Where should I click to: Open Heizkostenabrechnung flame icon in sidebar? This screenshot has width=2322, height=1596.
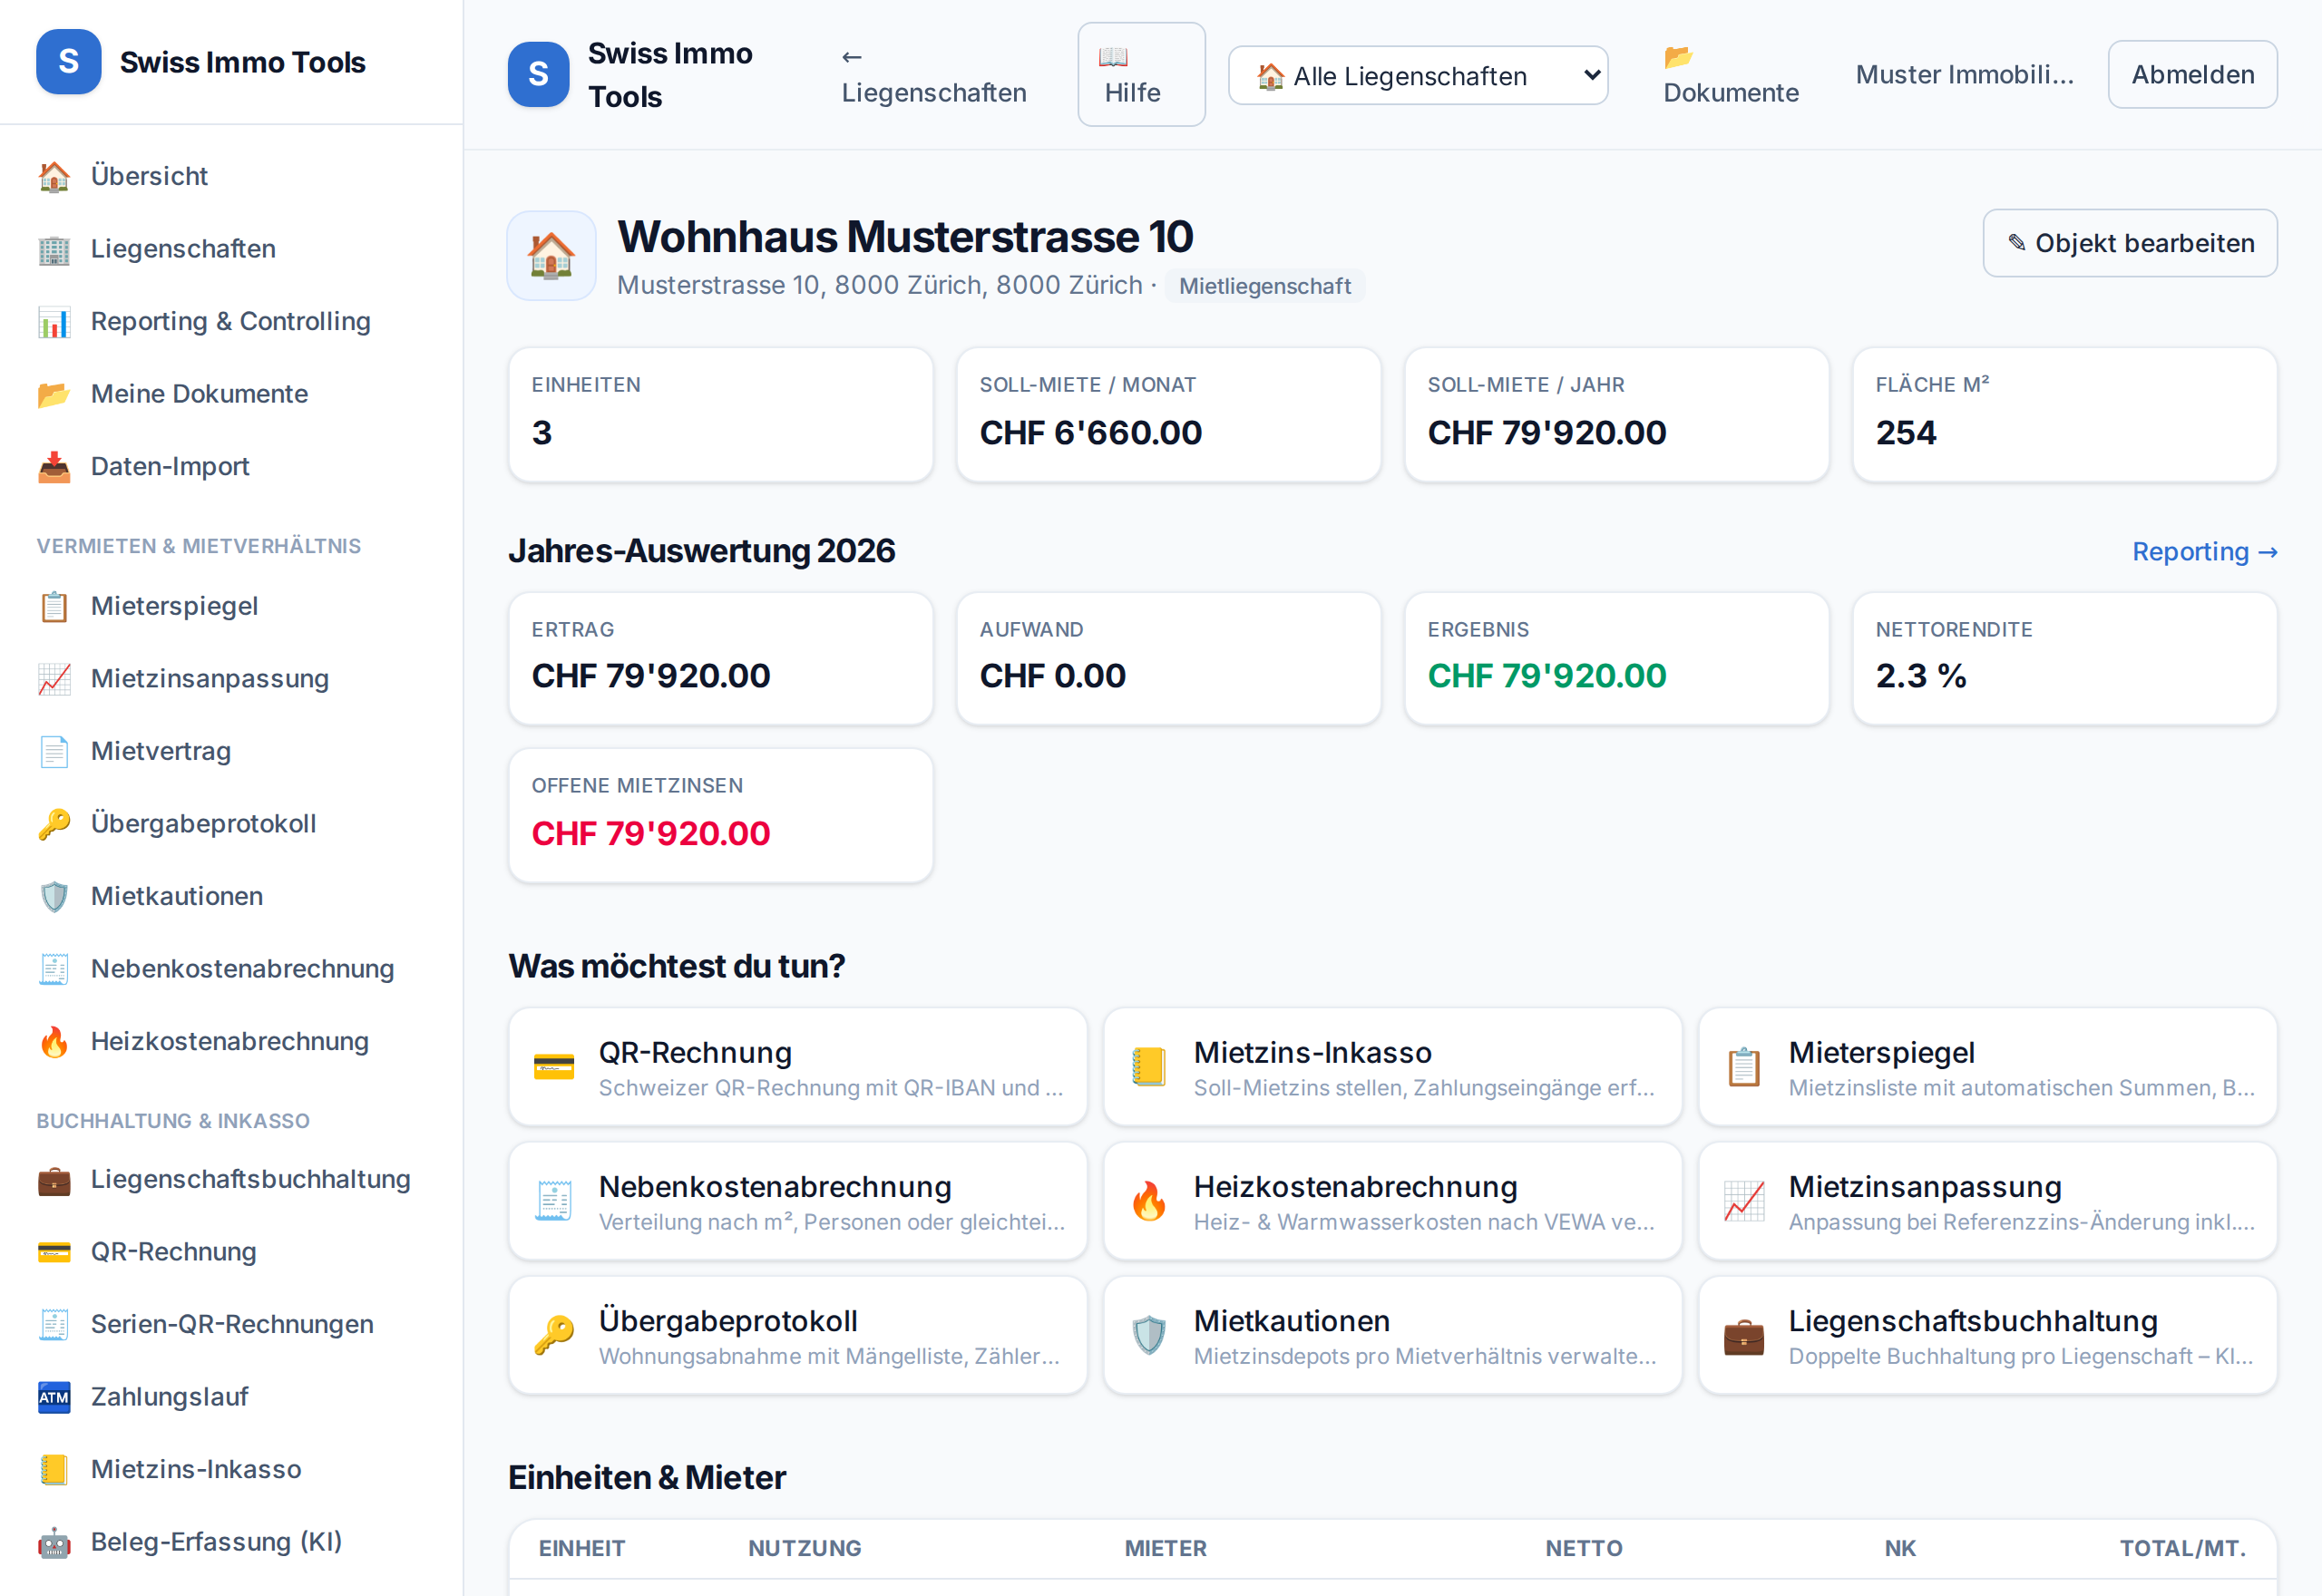[x=54, y=1041]
